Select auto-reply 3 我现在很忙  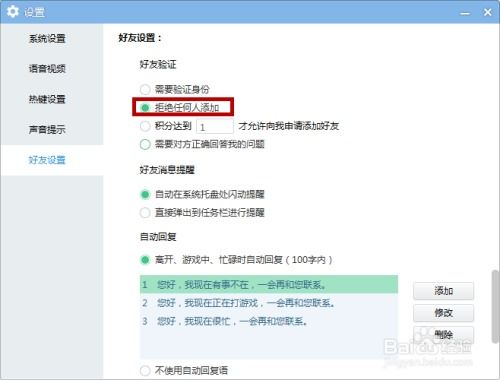coord(269,321)
